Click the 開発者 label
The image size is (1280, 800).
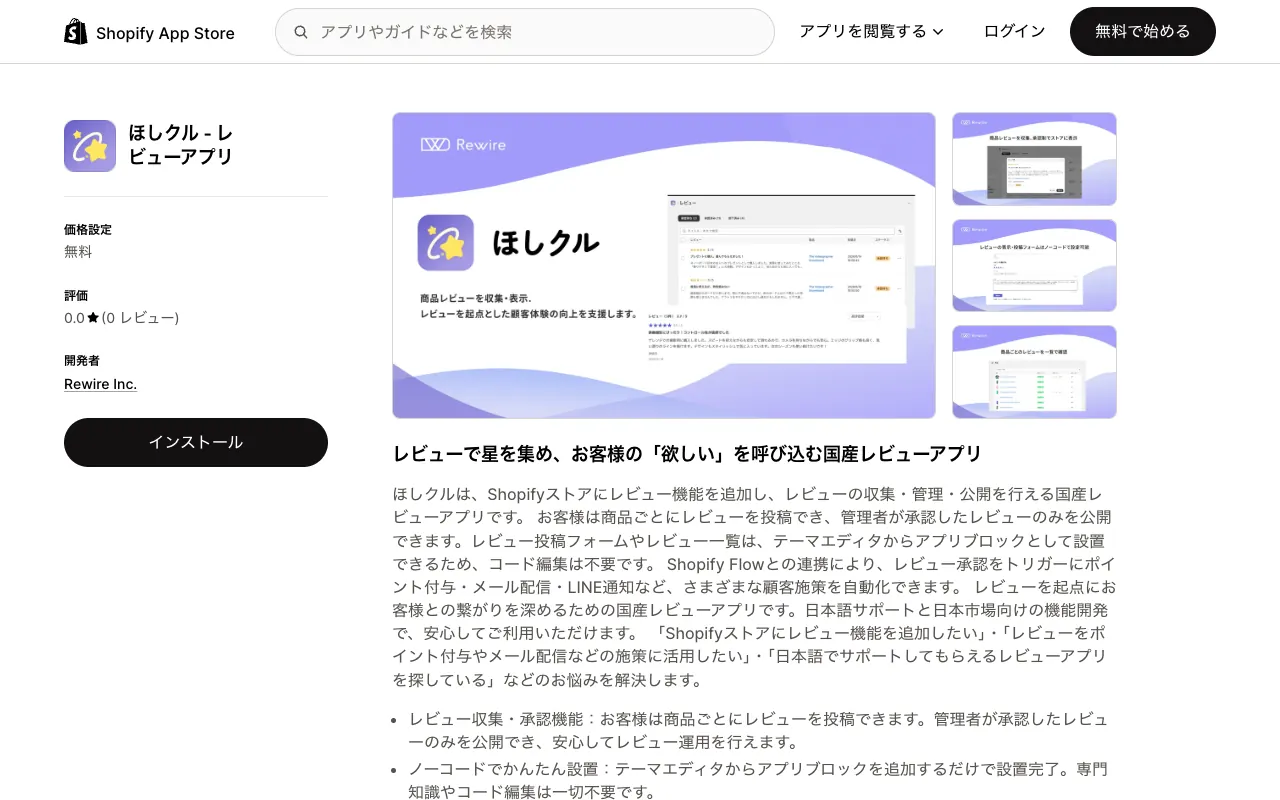tap(82, 361)
